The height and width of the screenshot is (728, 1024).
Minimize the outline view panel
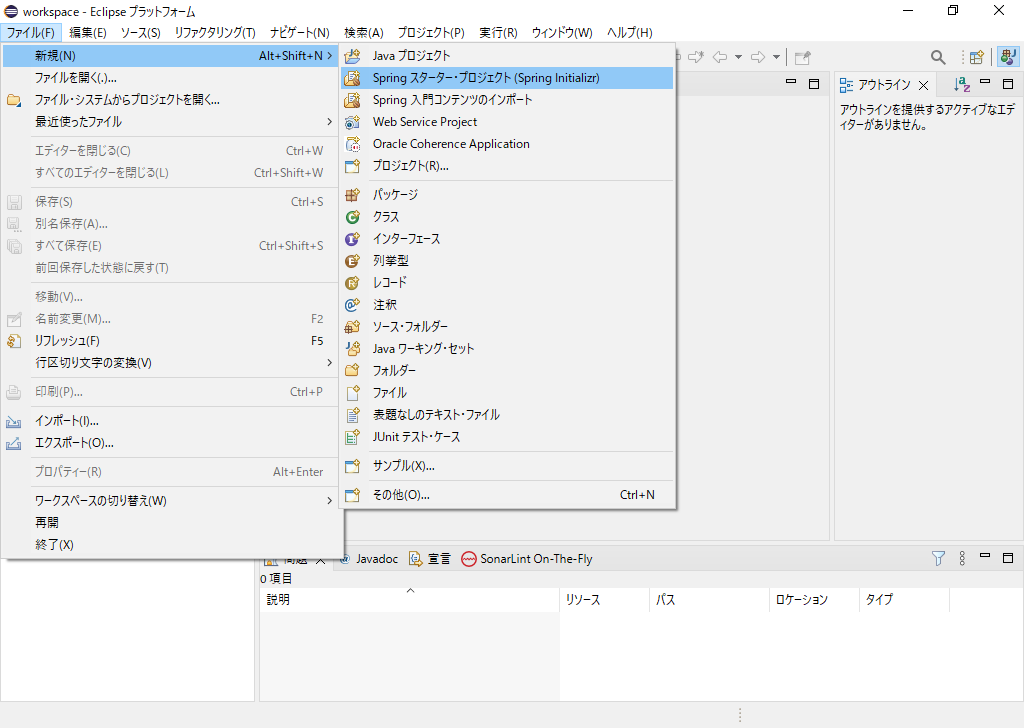point(985,83)
